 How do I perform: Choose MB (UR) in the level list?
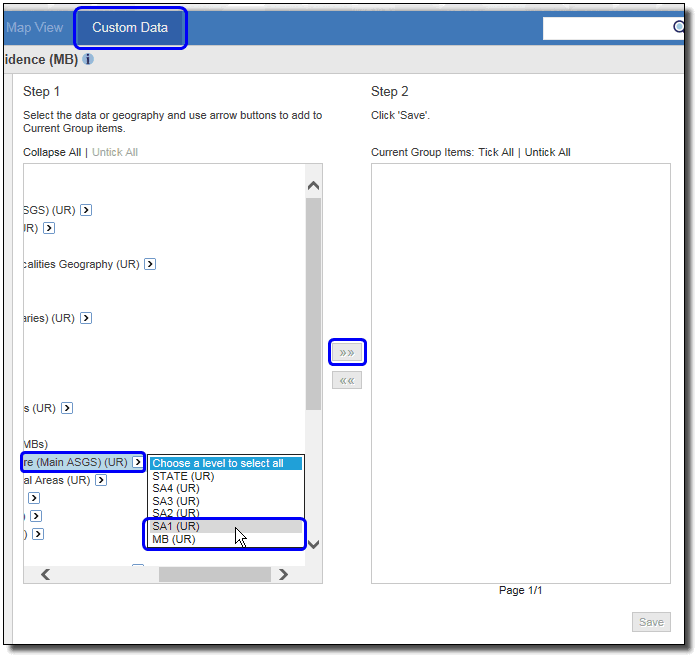point(174,539)
